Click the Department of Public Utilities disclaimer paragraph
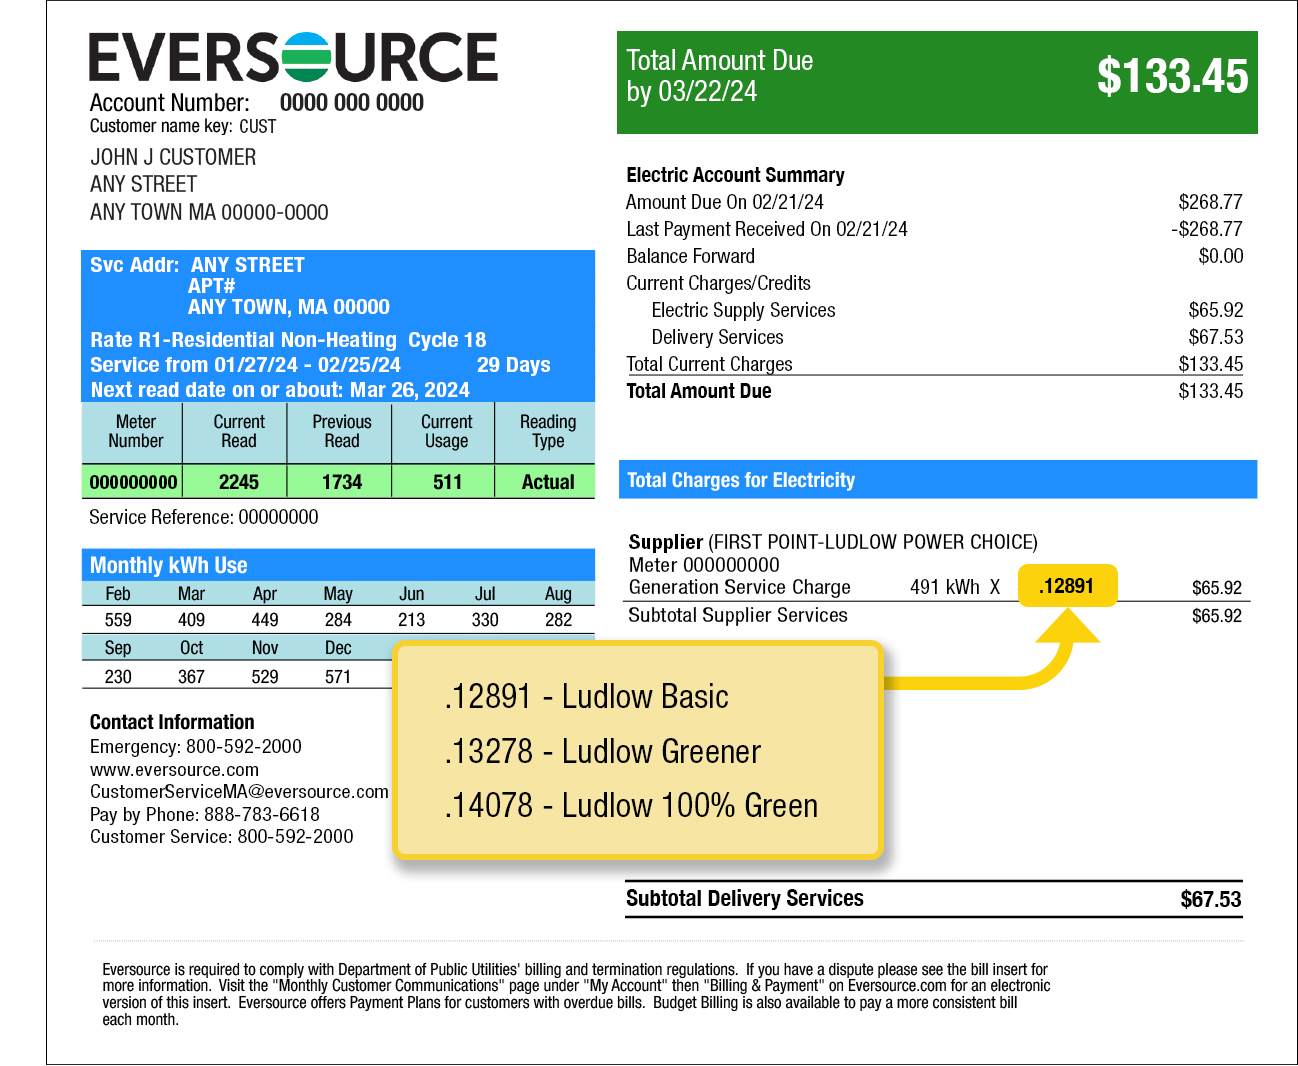Viewport: 1298px width, 1066px height. tap(576, 994)
